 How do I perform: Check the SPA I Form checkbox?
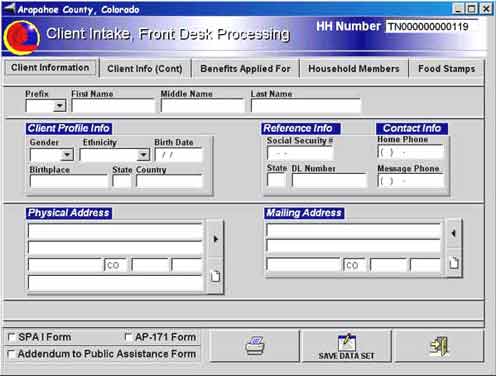(11, 337)
